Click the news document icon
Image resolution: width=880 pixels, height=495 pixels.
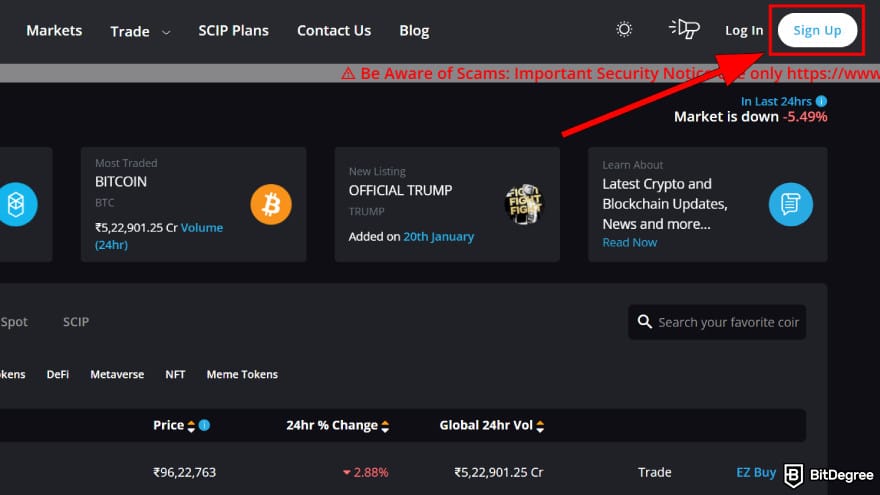click(790, 204)
